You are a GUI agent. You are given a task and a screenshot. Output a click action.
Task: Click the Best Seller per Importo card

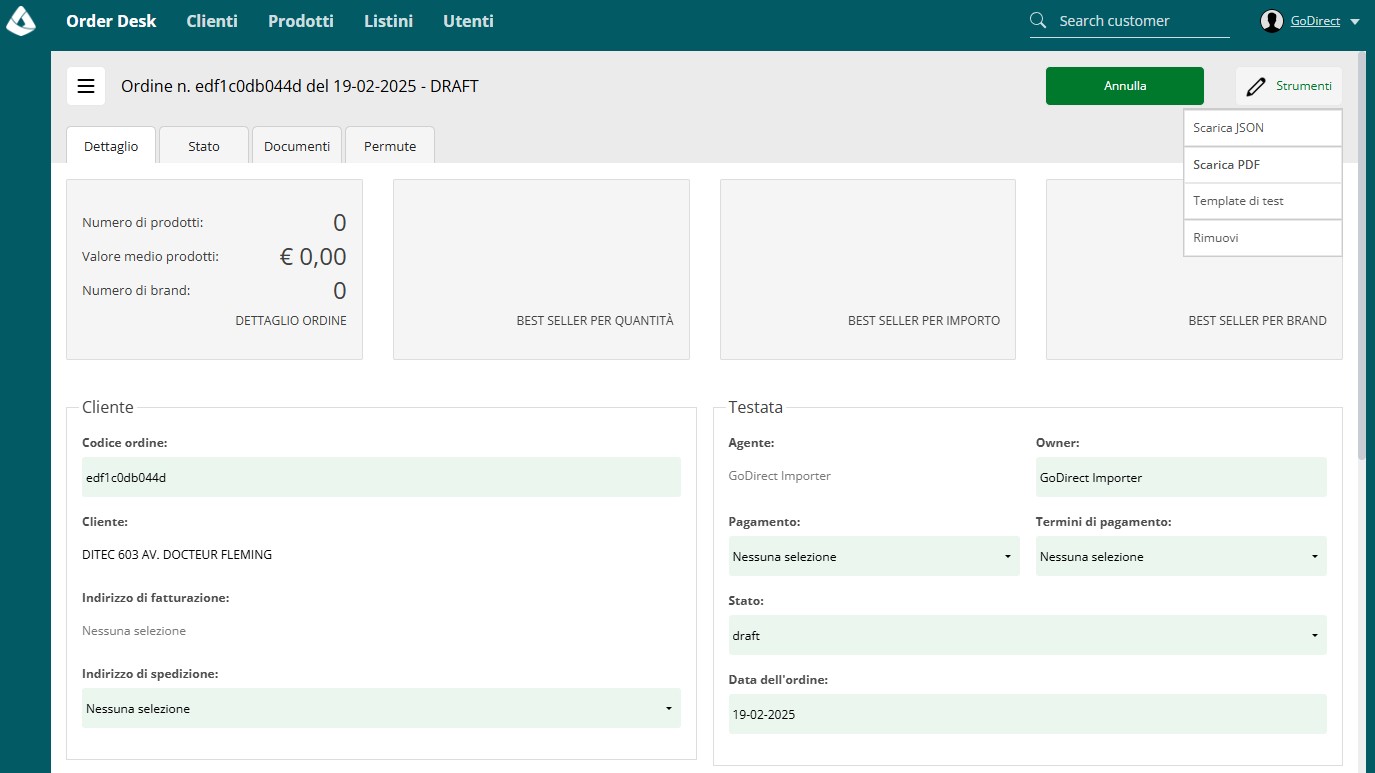[868, 269]
